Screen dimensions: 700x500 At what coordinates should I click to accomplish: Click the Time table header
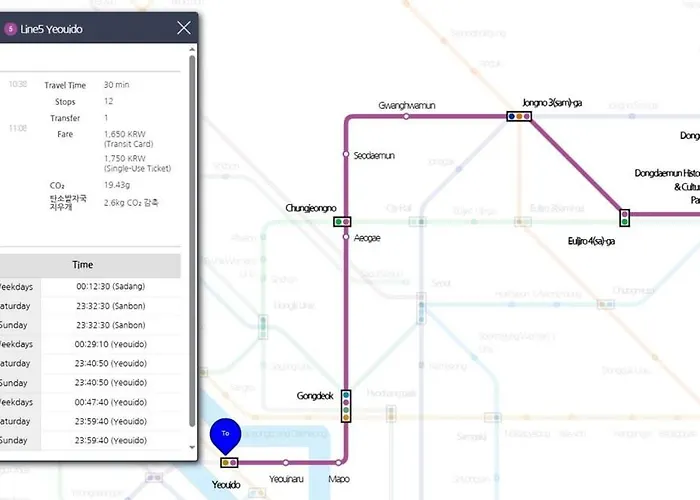pyautogui.click(x=83, y=265)
